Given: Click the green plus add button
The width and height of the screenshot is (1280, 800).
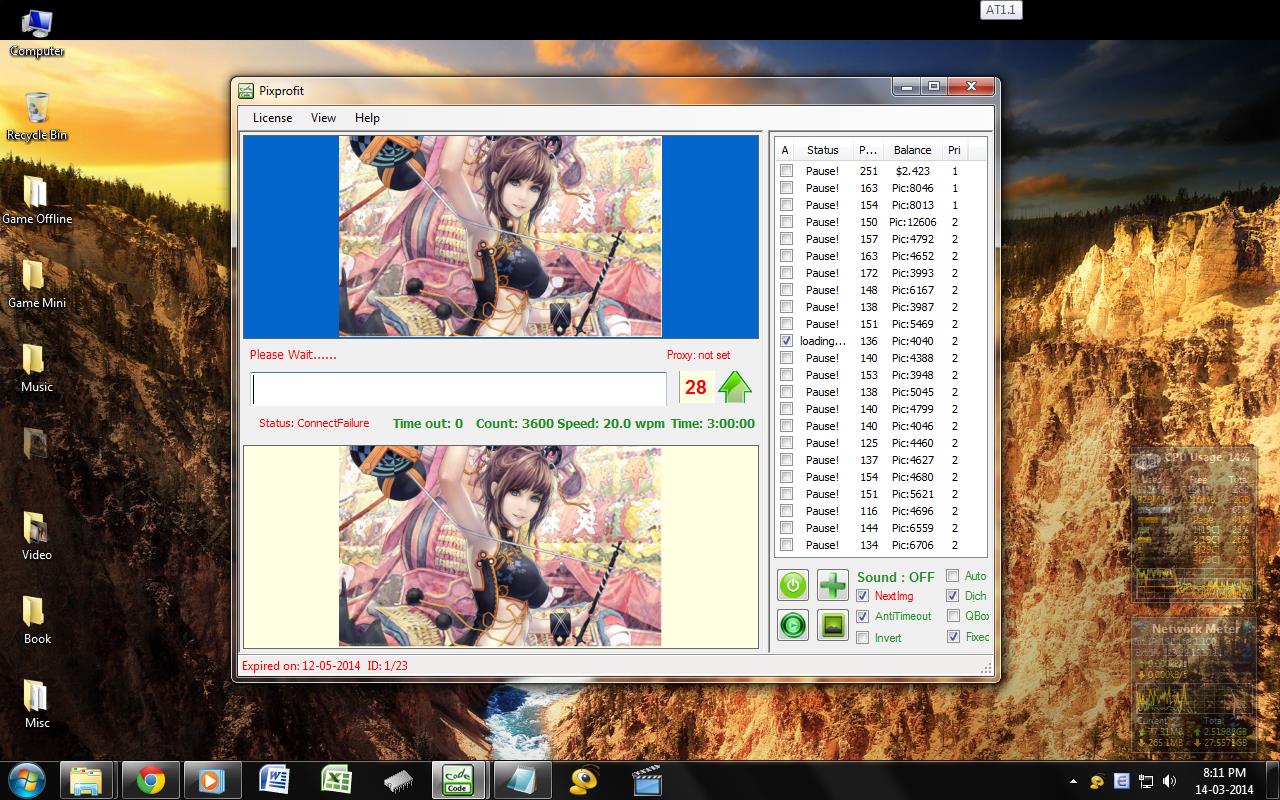Looking at the screenshot, I should [833, 585].
